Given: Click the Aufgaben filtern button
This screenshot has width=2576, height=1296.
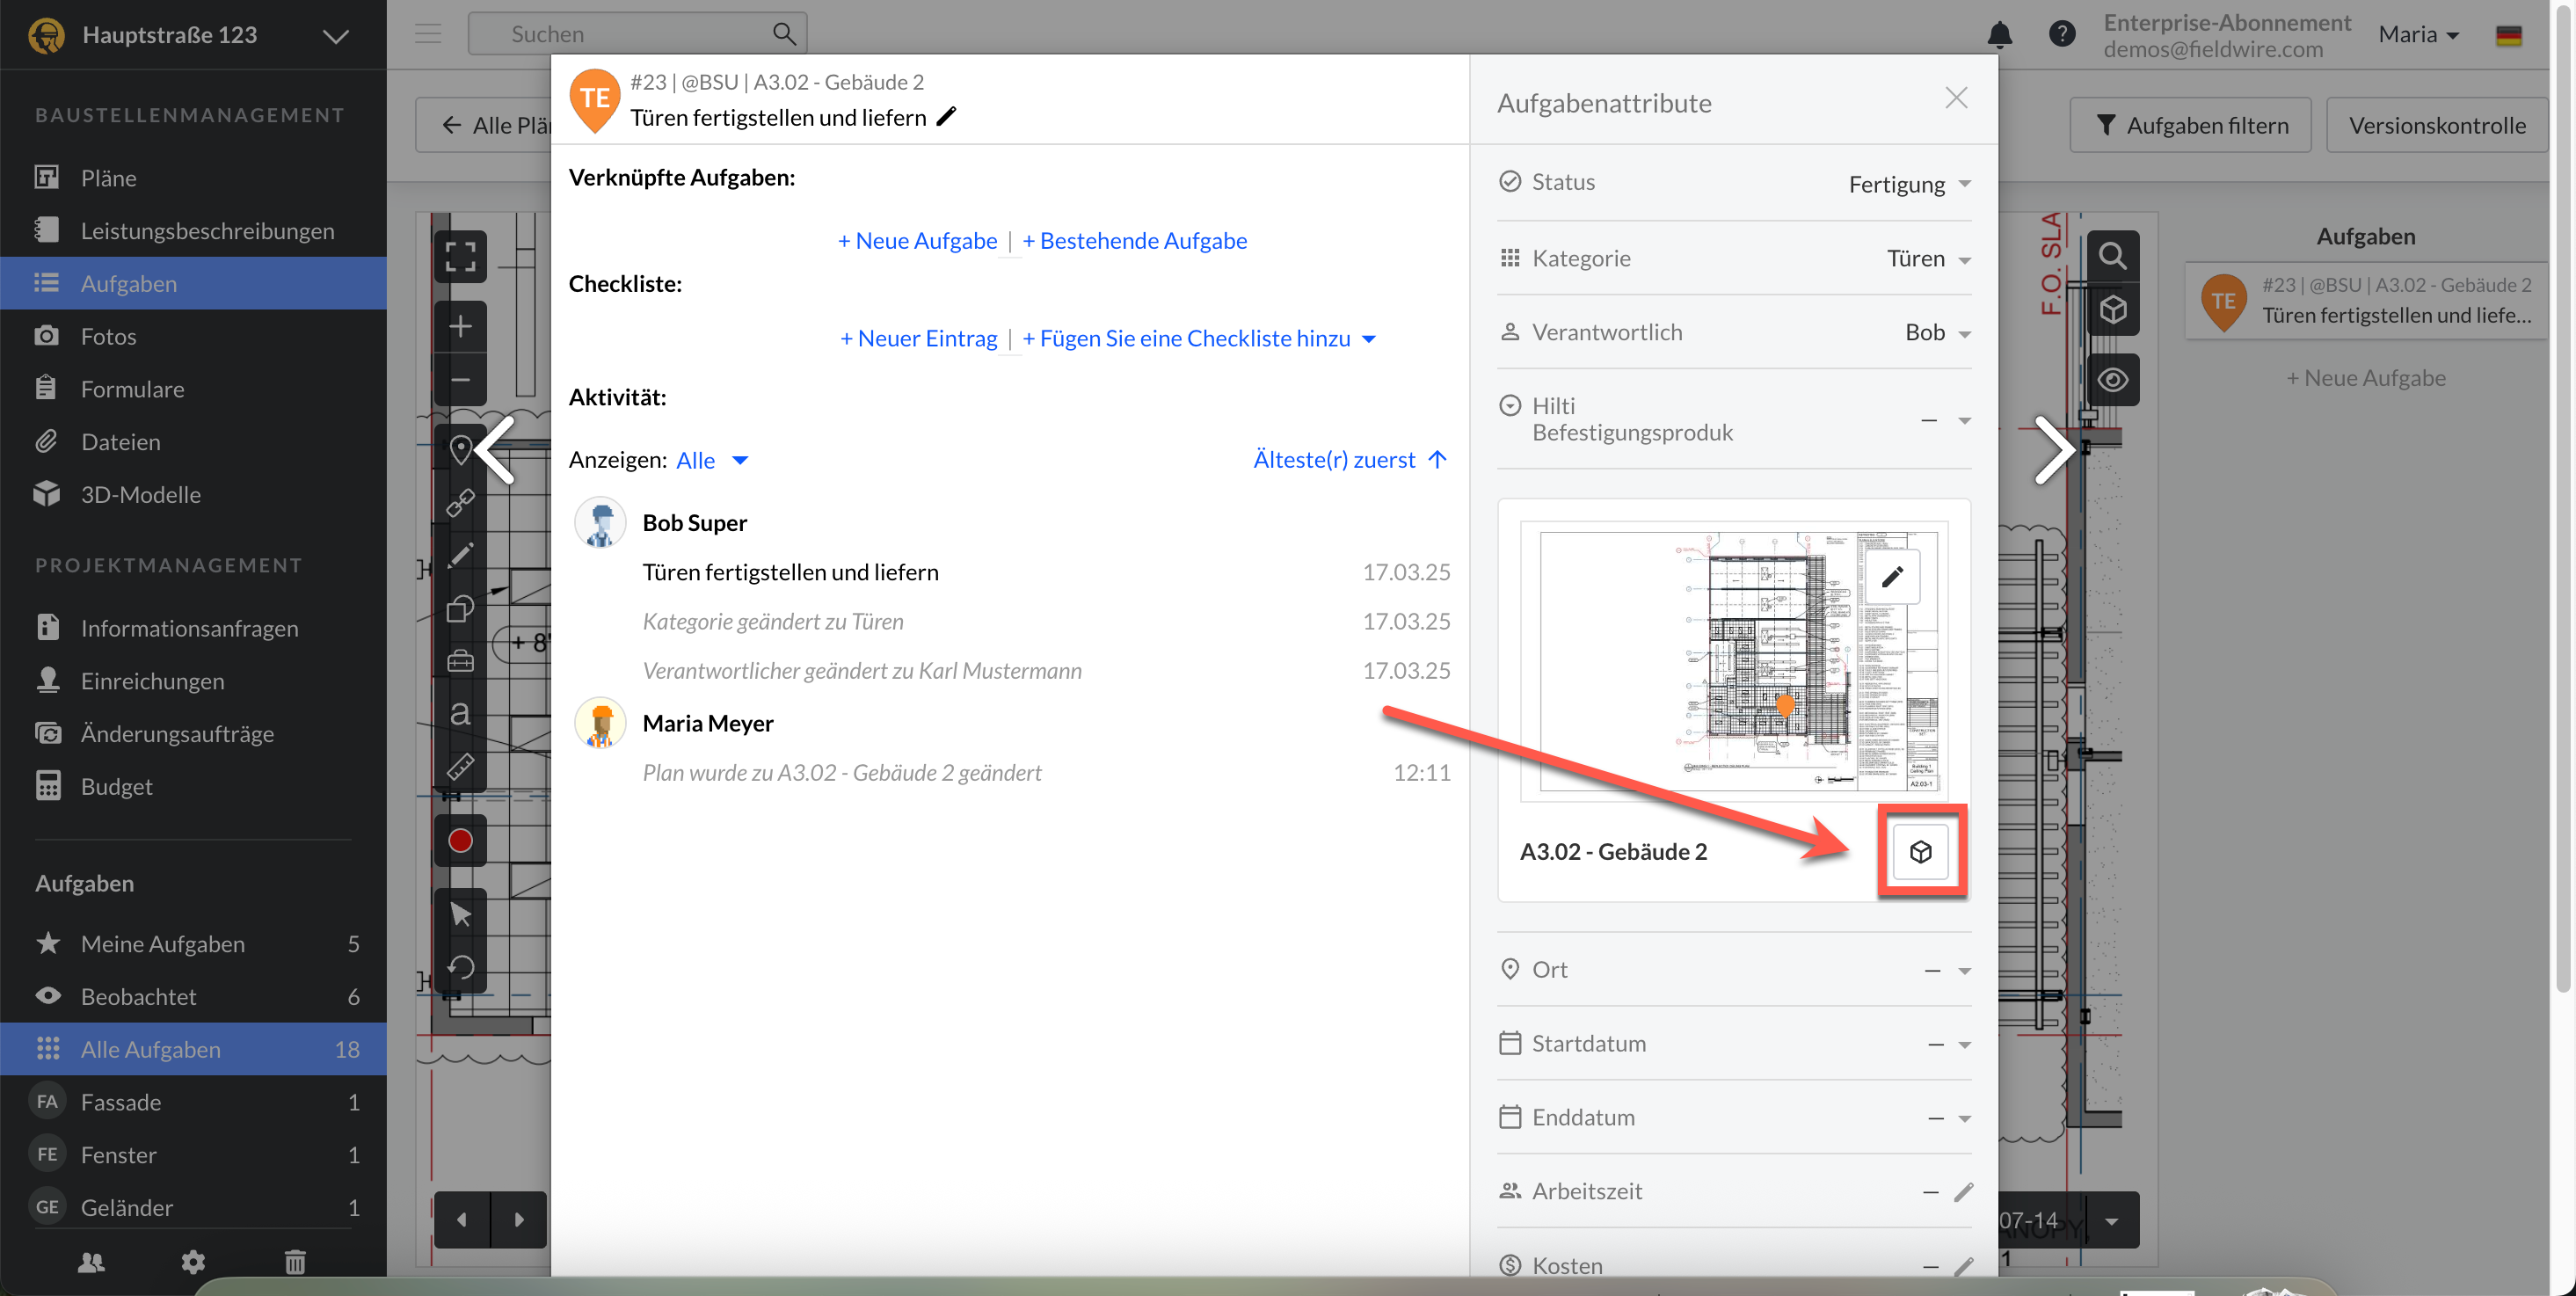Looking at the screenshot, I should coord(2190,125).
